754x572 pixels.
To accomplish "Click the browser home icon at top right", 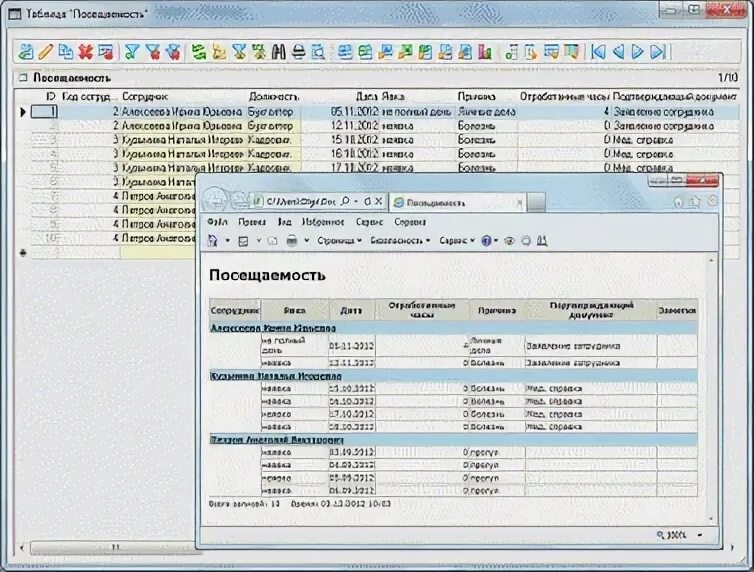I will point(679,202).
